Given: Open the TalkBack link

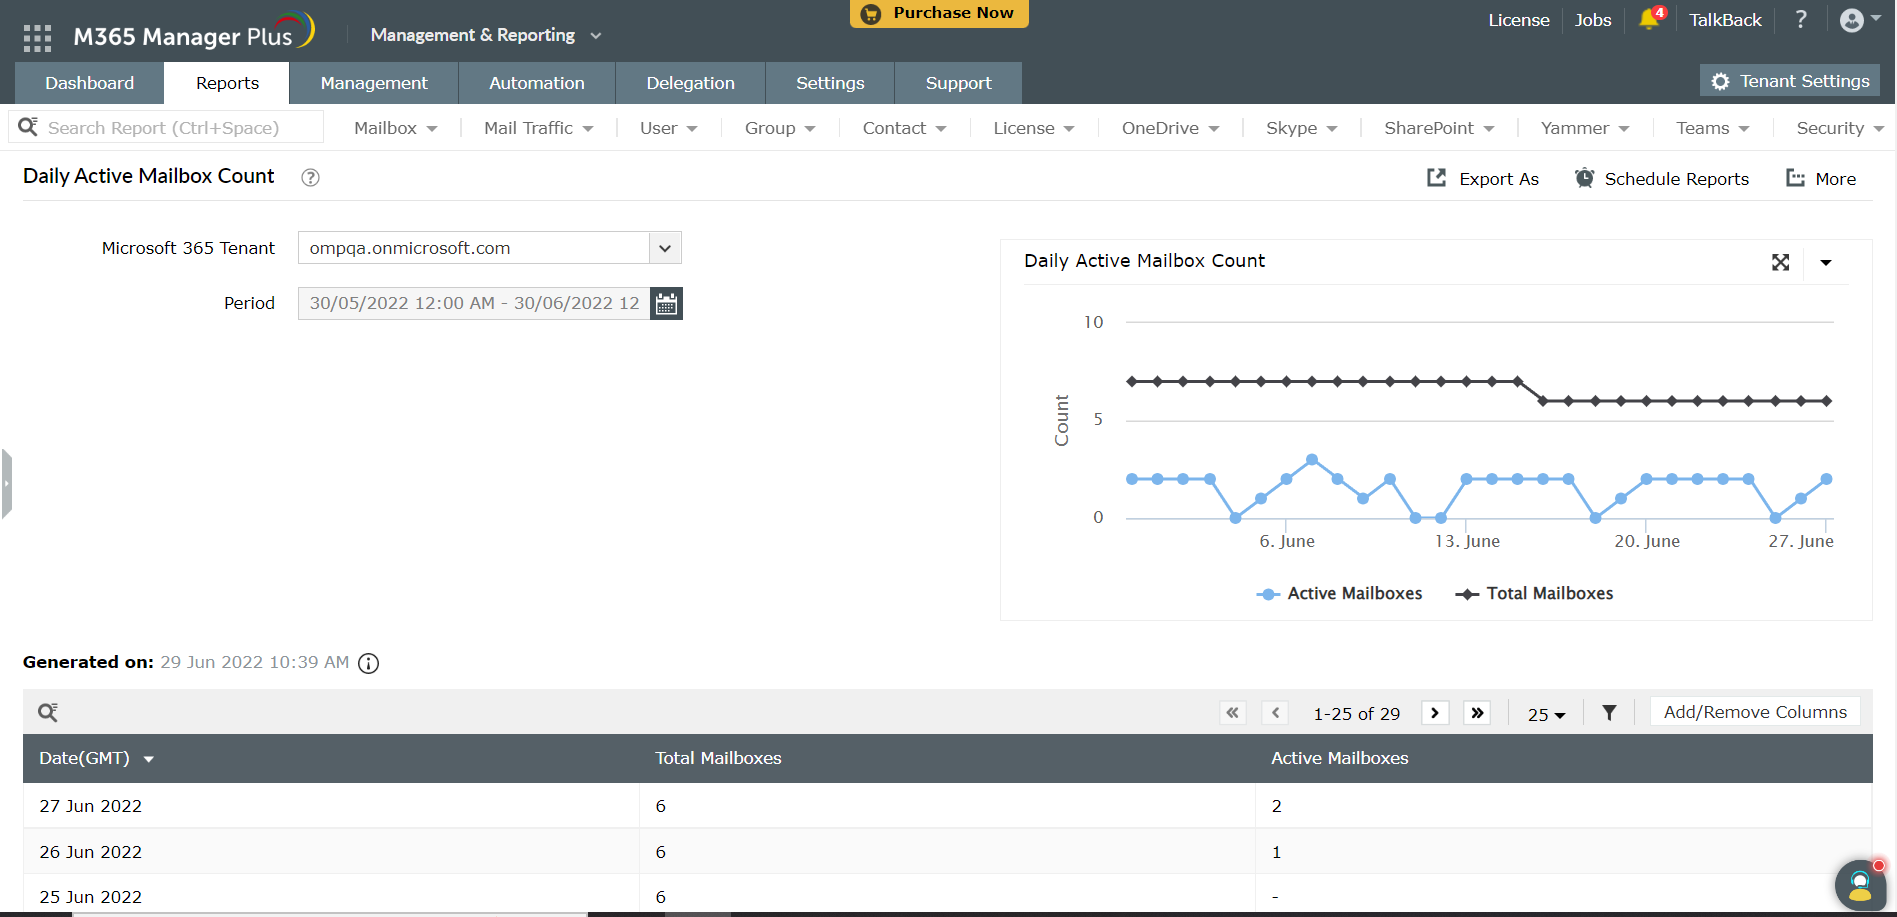Looking at the screenshot, I should 1725,20.
